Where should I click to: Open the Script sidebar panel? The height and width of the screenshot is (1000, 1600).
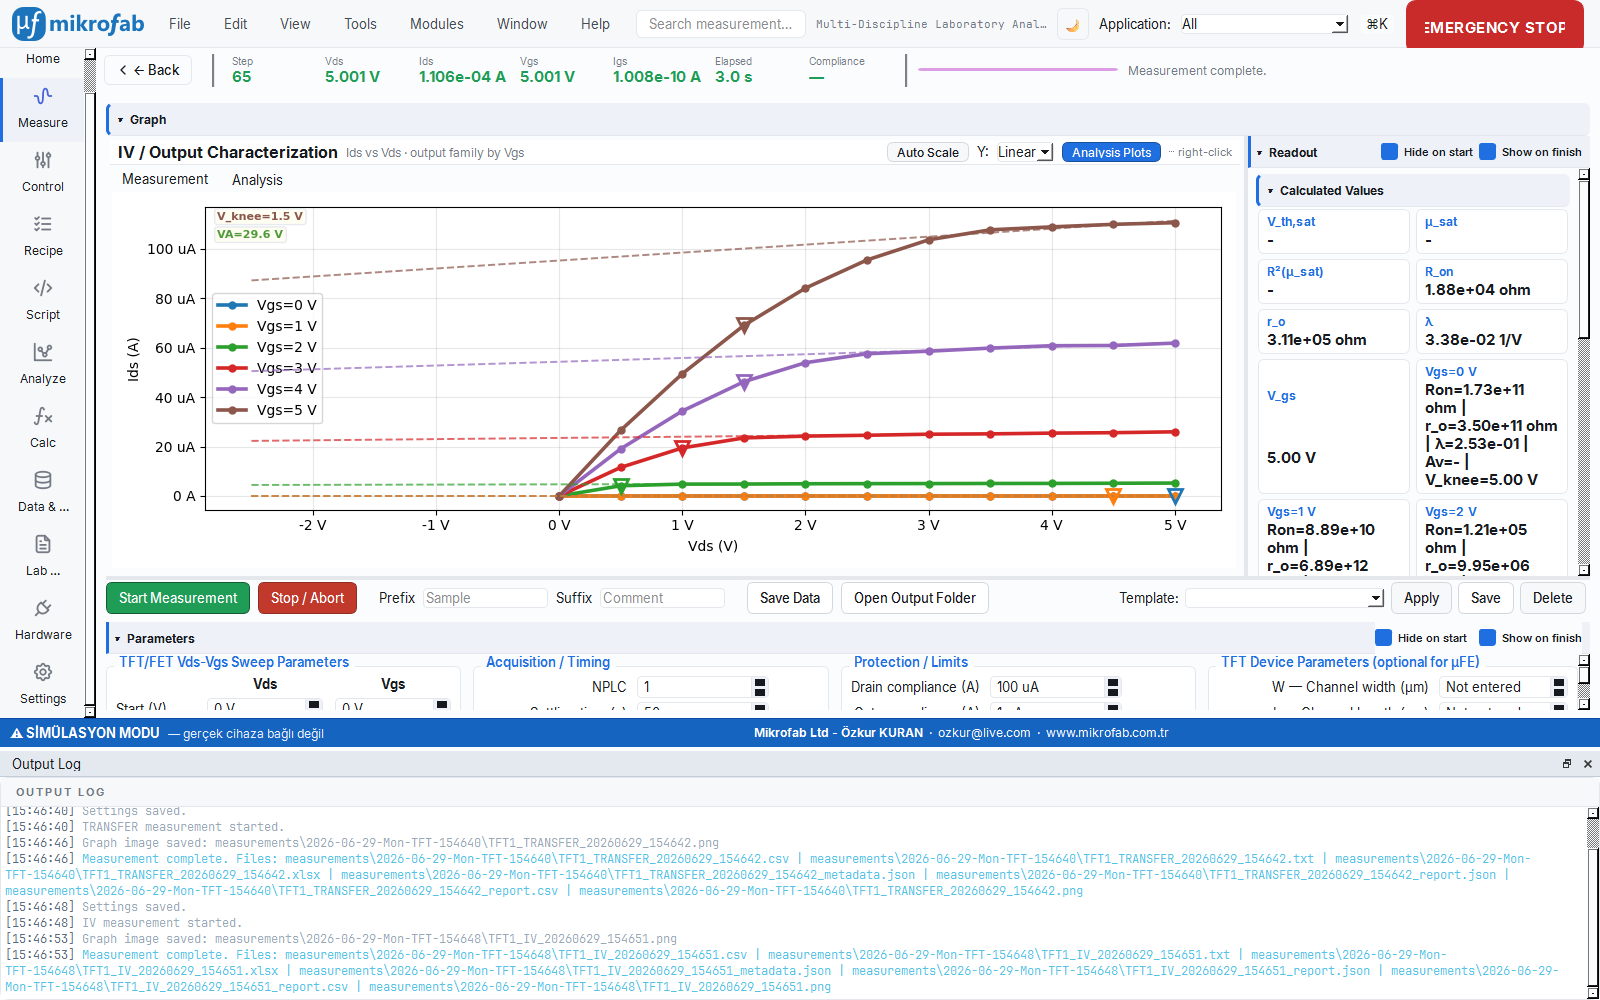coord(43,301)
